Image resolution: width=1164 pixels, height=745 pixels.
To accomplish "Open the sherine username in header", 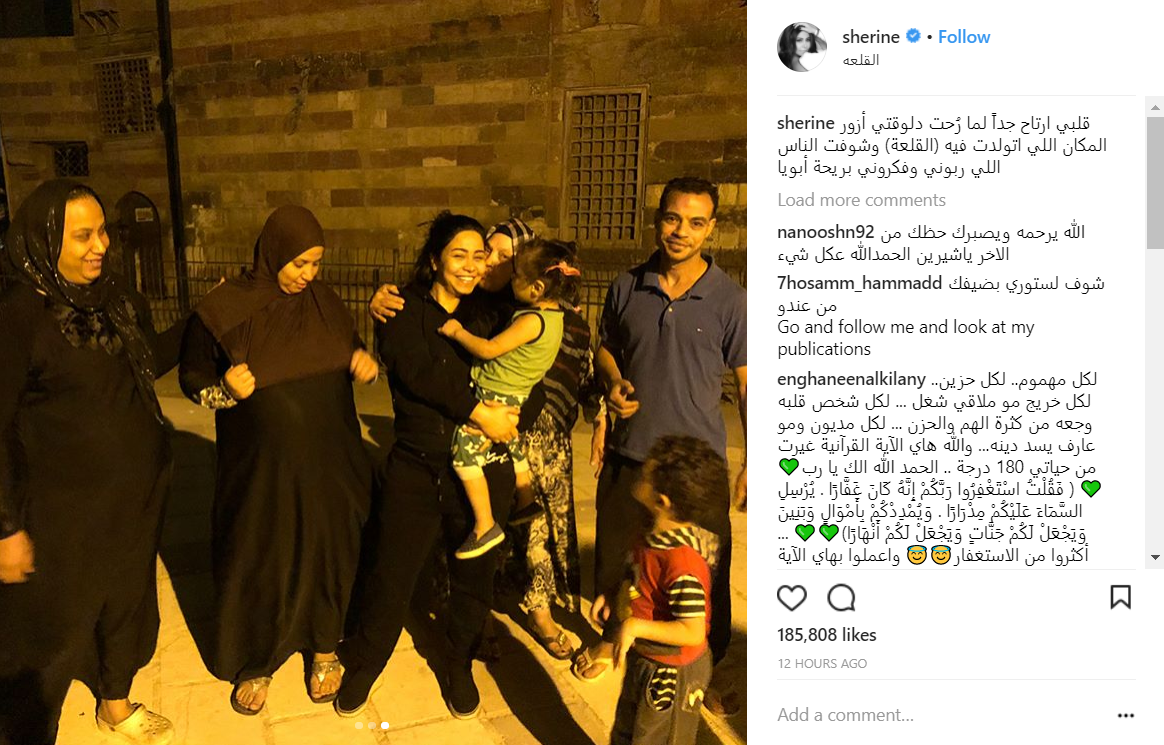I will click(871, 36).
